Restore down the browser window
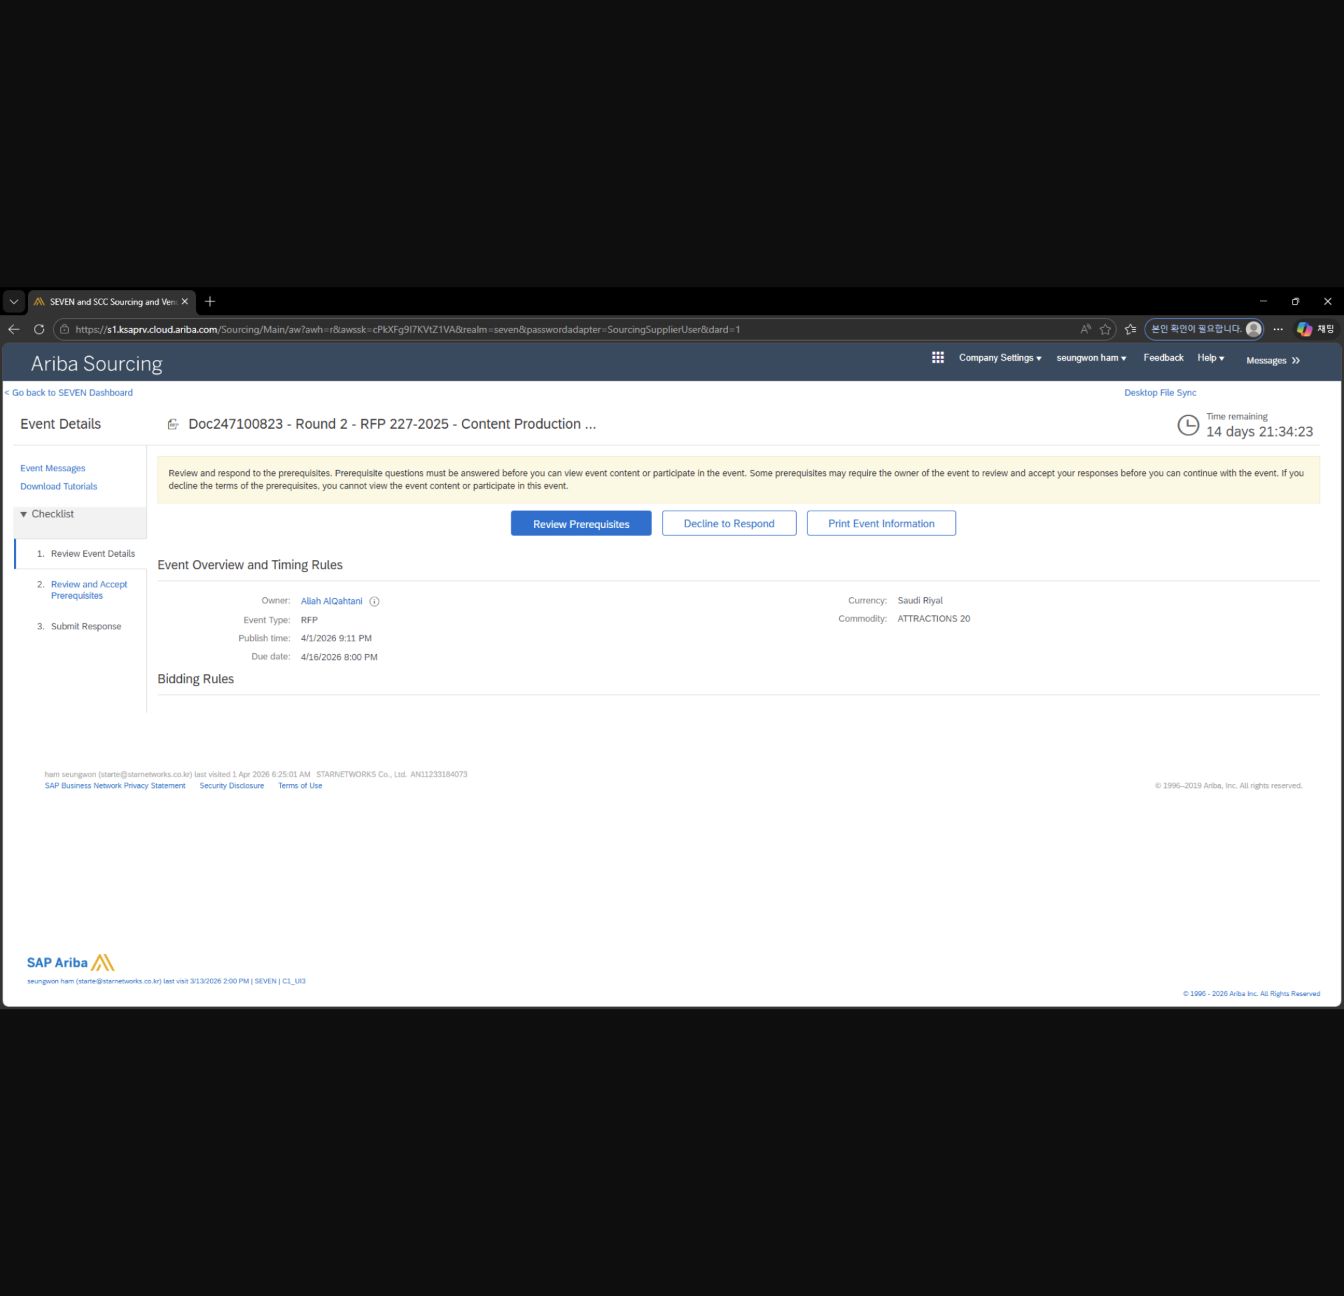Viewport: 1344px width, 1296px height. point(1295,301)
